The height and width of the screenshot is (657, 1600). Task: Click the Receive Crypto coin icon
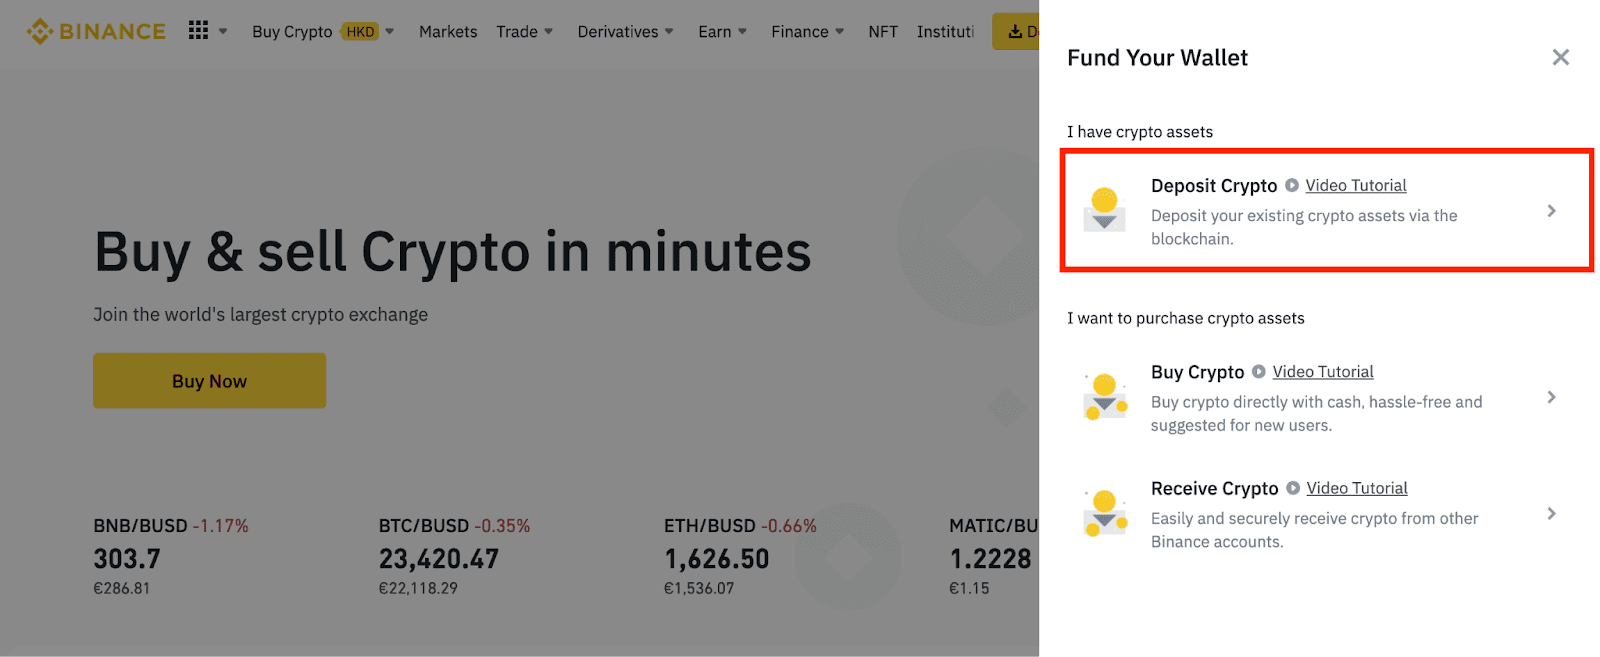[x=1104, y=513]
